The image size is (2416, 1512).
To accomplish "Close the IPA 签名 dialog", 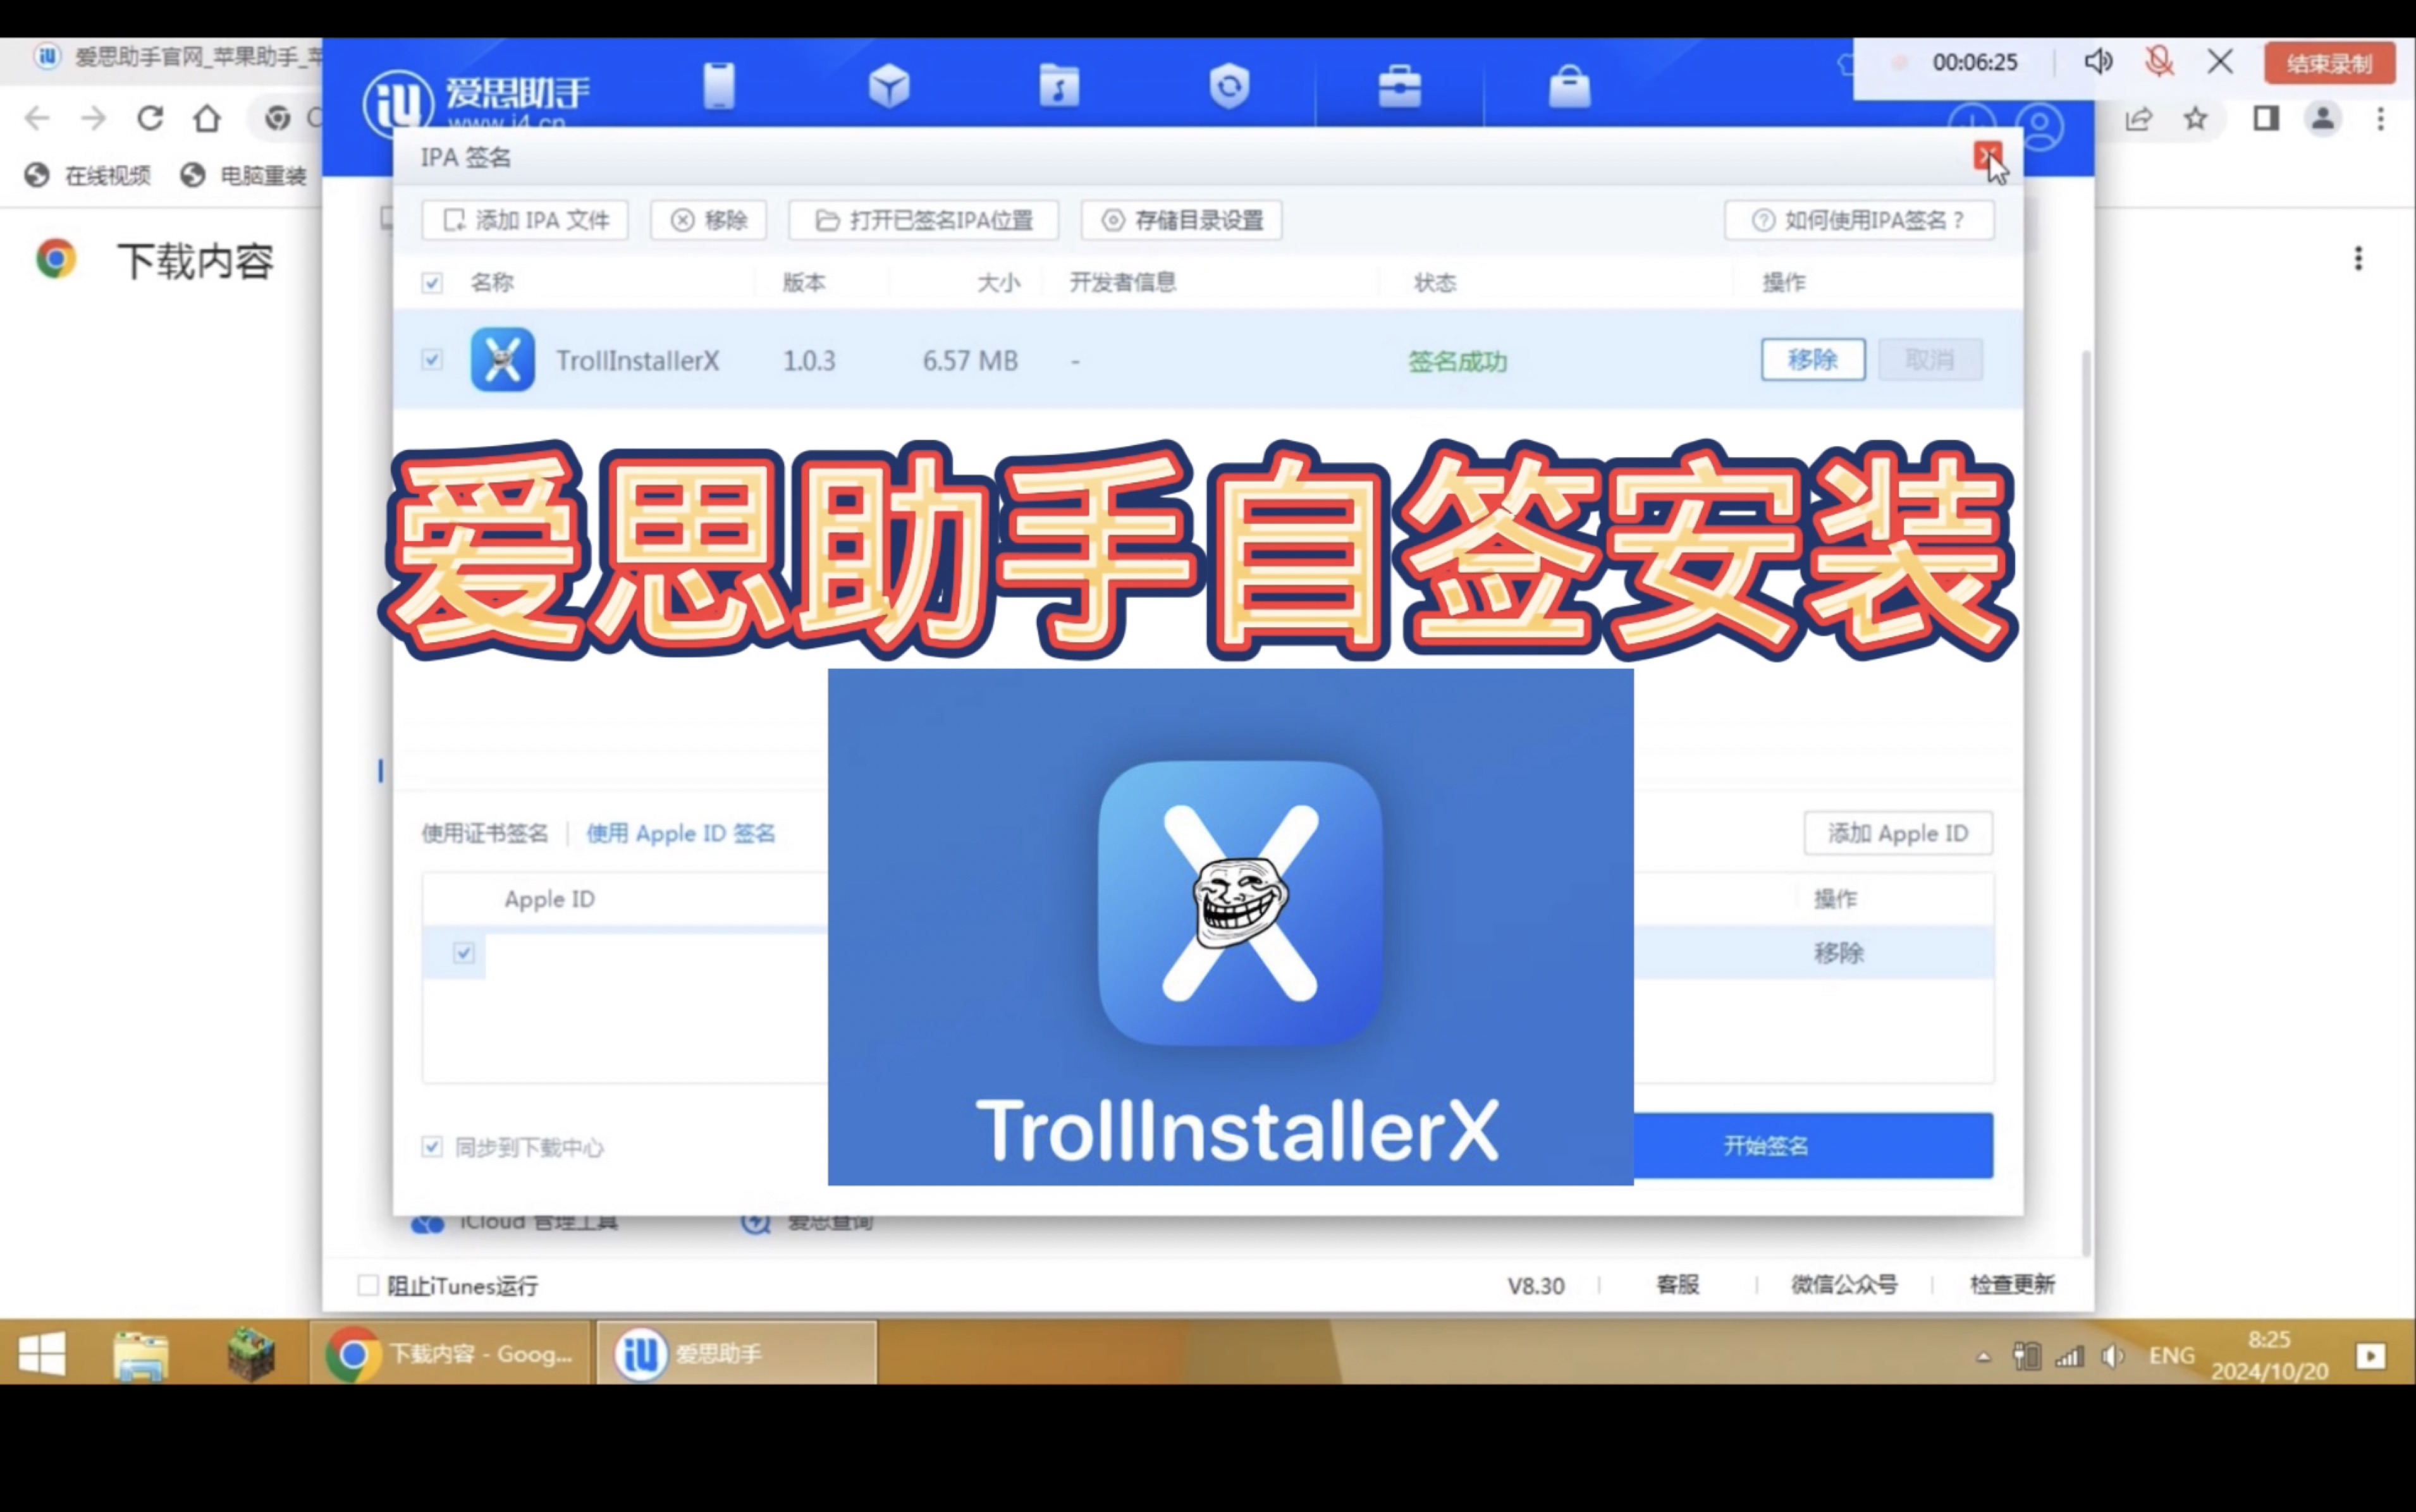I will click(x=1987, y=157).
